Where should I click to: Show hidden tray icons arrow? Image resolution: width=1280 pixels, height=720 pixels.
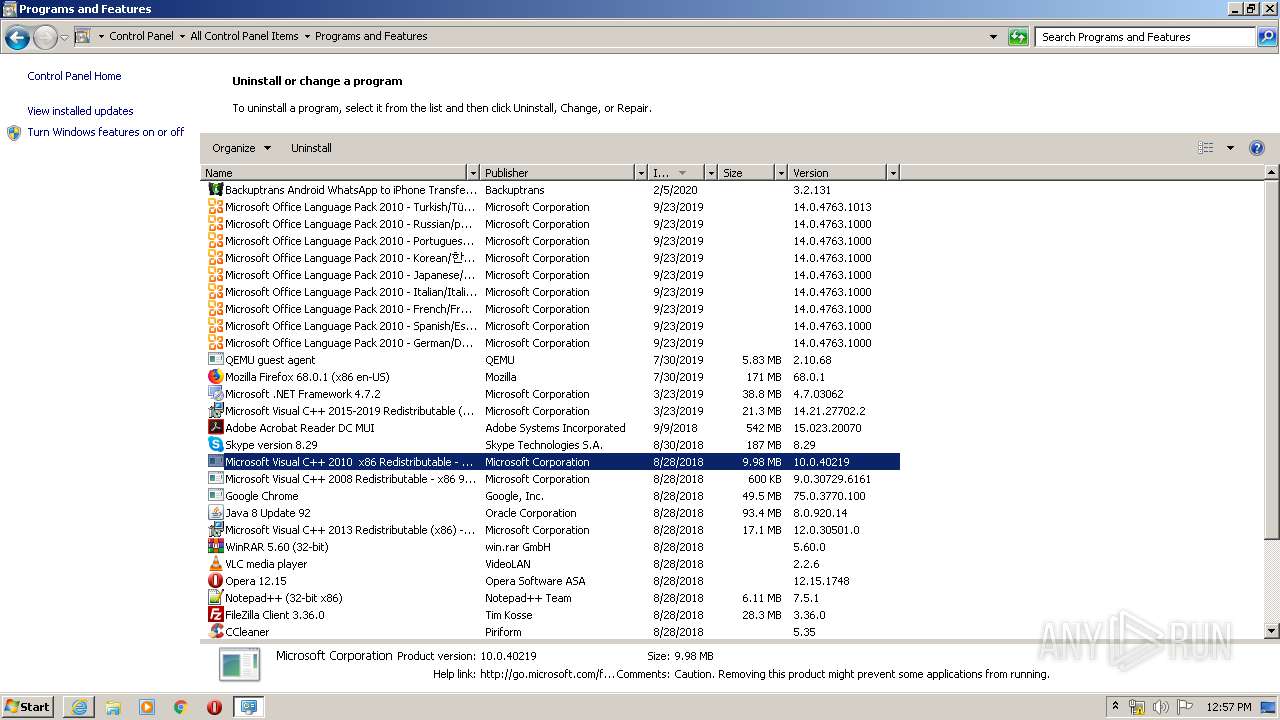1116,707
